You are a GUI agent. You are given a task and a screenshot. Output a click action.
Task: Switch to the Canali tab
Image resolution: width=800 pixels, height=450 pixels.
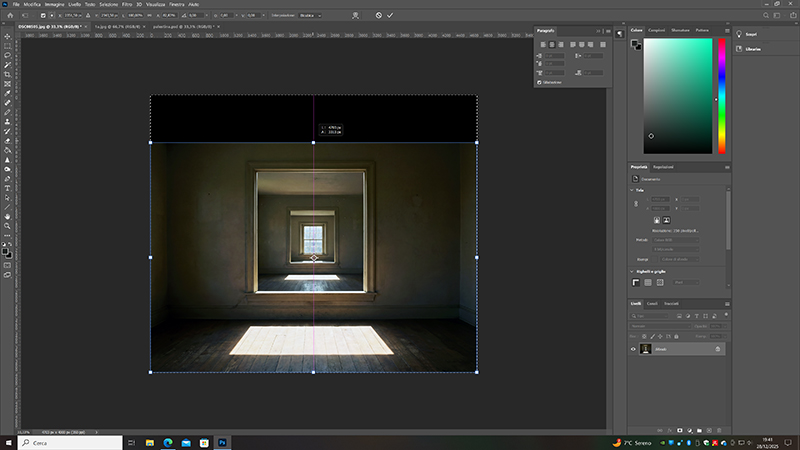point(652,303)
